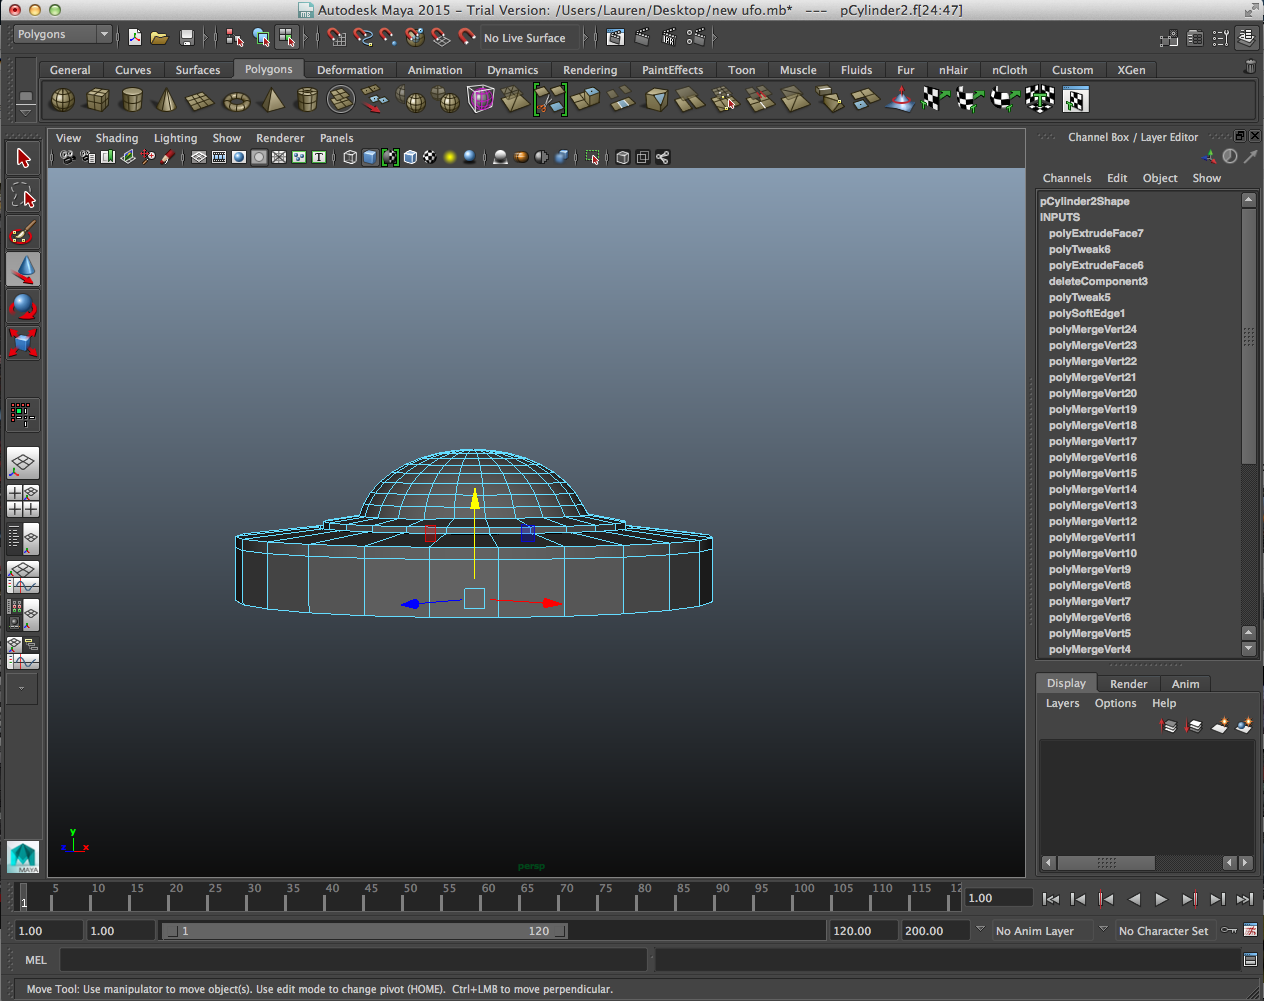Click the polygon cone shelf icon
Screen dimensions: 1264x1001
166,100
